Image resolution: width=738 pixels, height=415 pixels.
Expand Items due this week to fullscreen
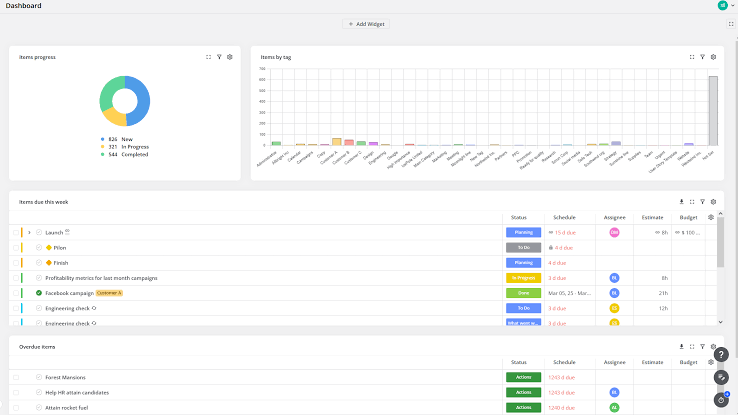click(692, 202)
